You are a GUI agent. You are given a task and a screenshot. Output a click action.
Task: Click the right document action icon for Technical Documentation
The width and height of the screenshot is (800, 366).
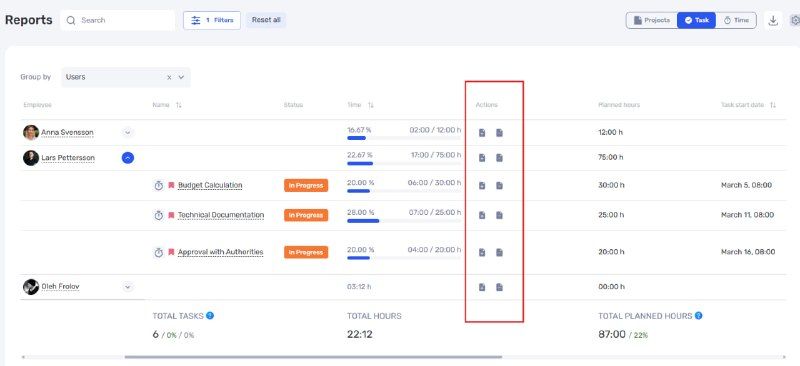point(499,215)
